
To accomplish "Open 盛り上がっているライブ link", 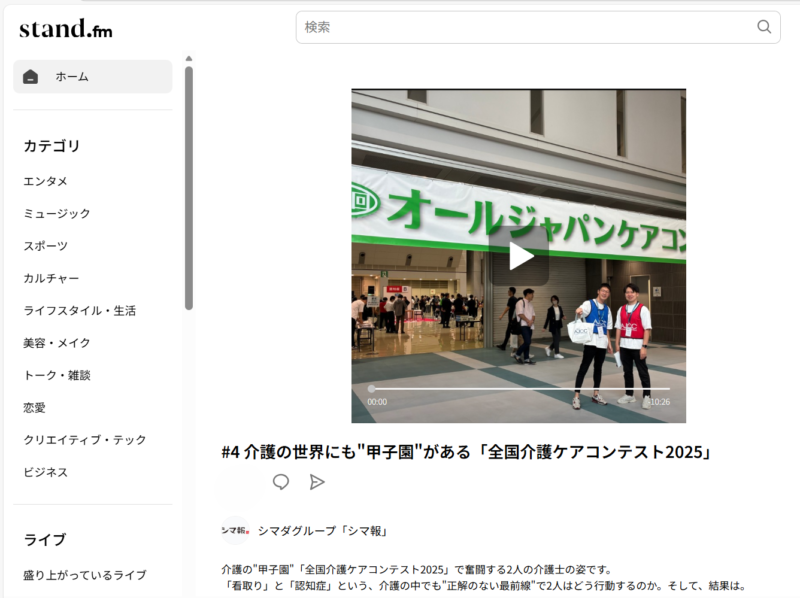I will [x=85, y=575].
